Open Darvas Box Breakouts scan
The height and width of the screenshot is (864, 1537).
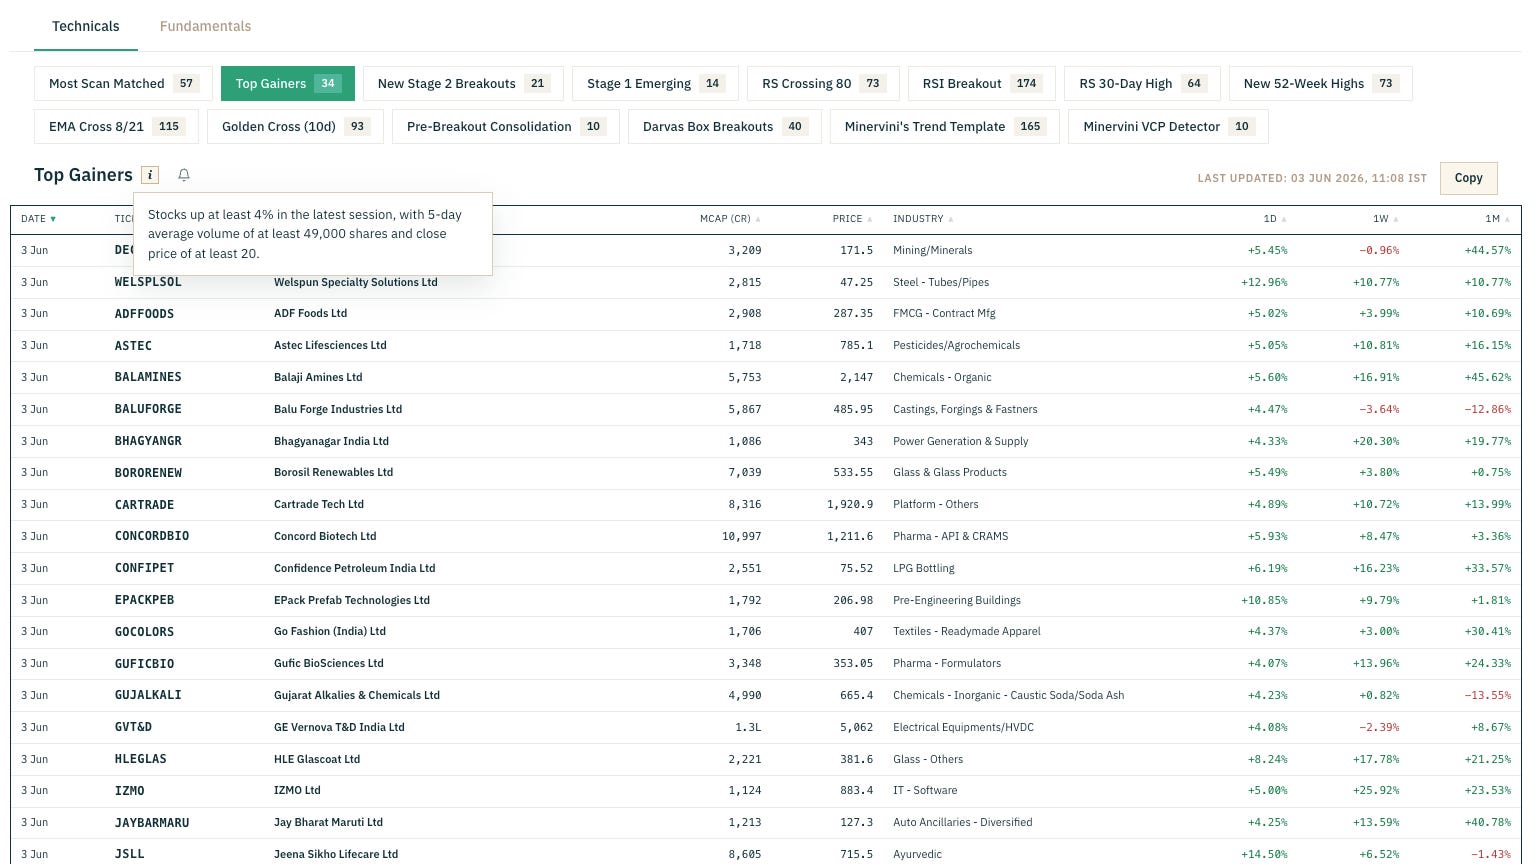point(725,127)
